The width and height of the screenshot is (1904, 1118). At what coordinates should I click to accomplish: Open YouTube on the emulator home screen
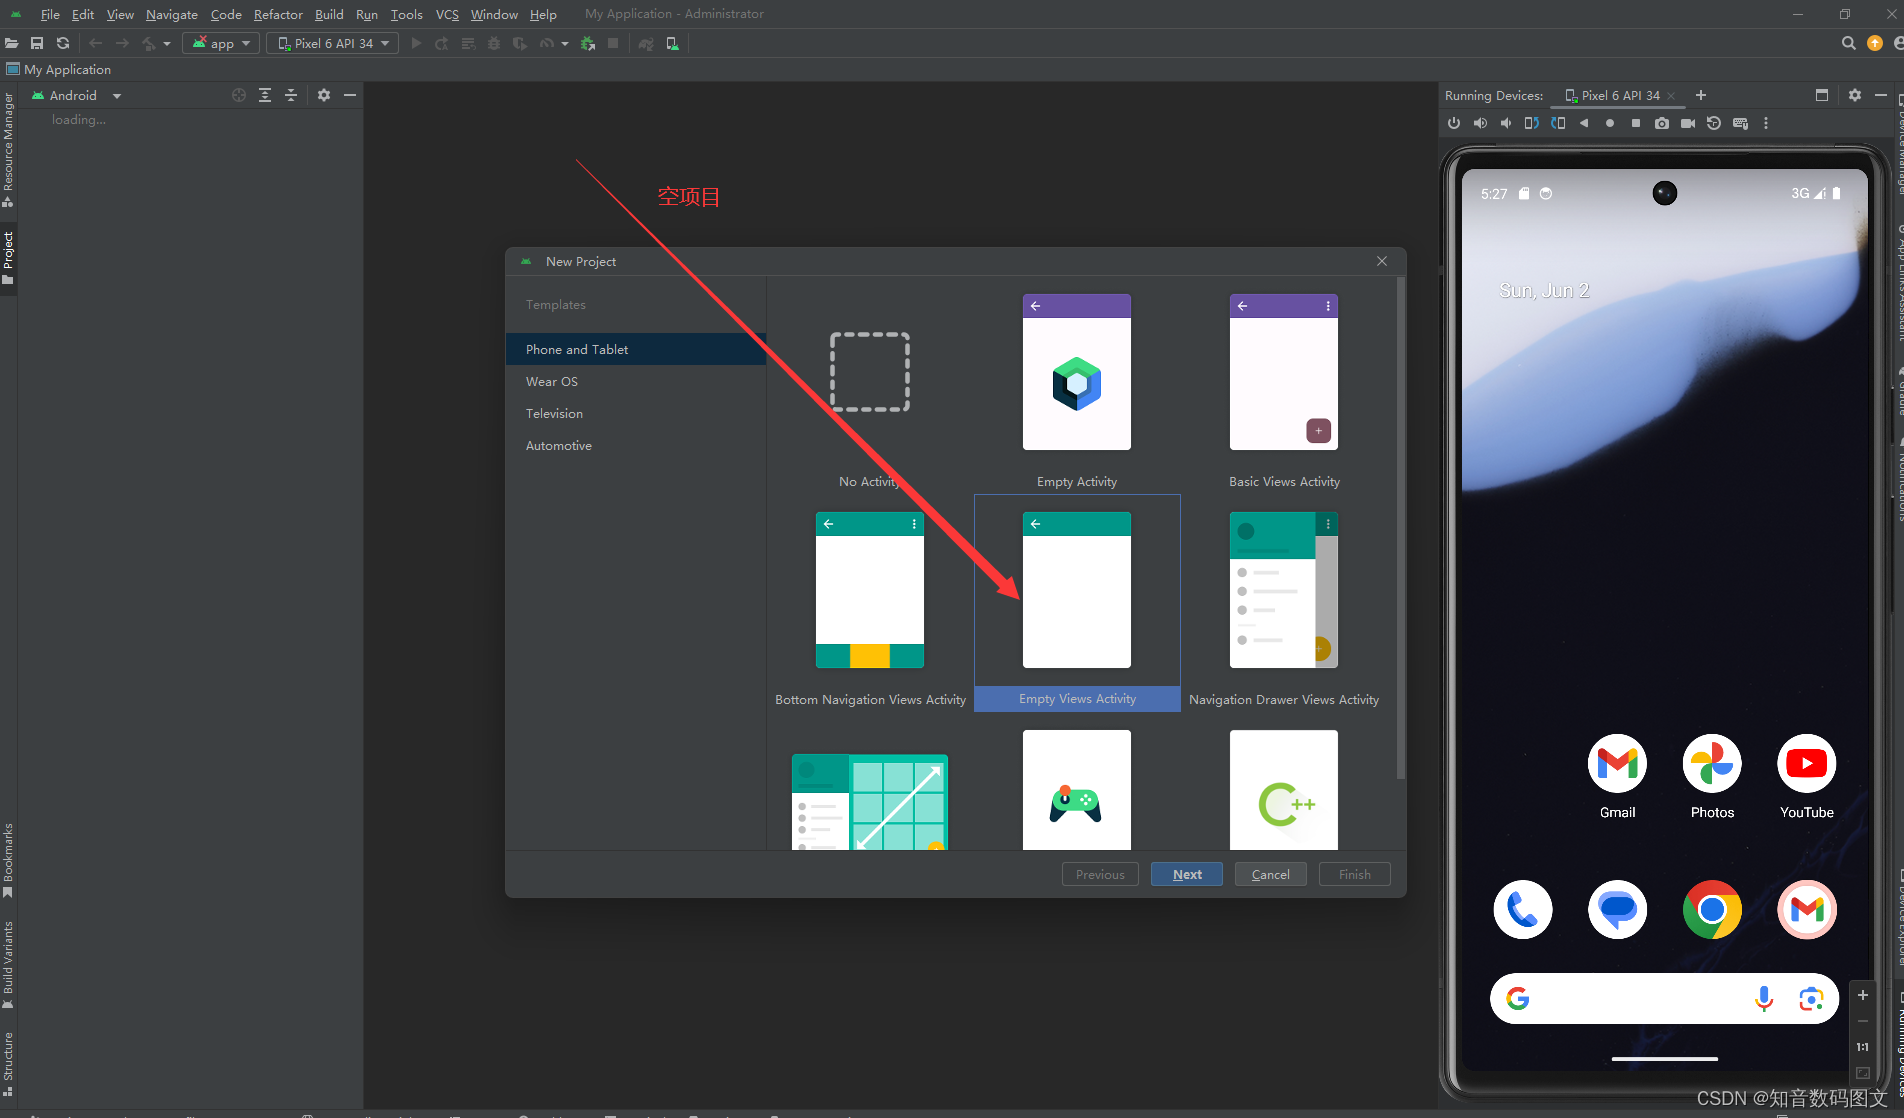(1805, 763)
